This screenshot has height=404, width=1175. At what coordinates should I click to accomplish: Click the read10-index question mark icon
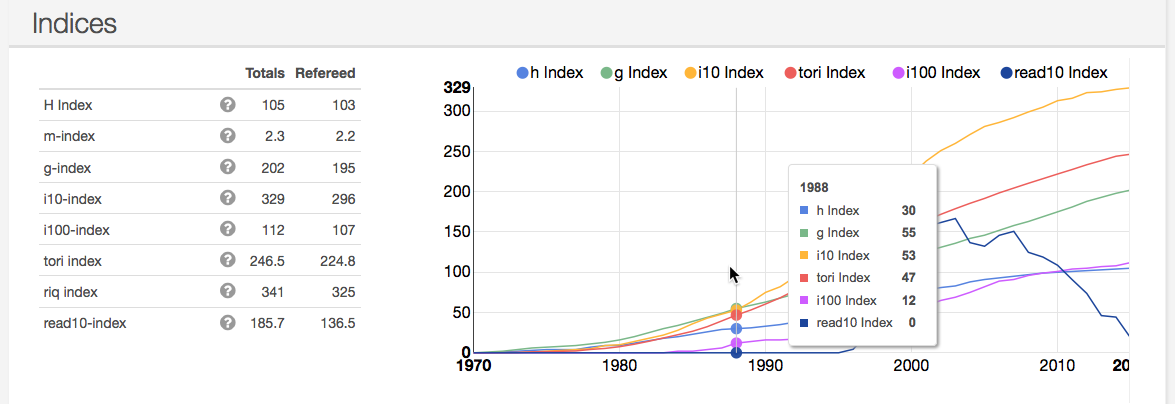click(x=227, y=322)
